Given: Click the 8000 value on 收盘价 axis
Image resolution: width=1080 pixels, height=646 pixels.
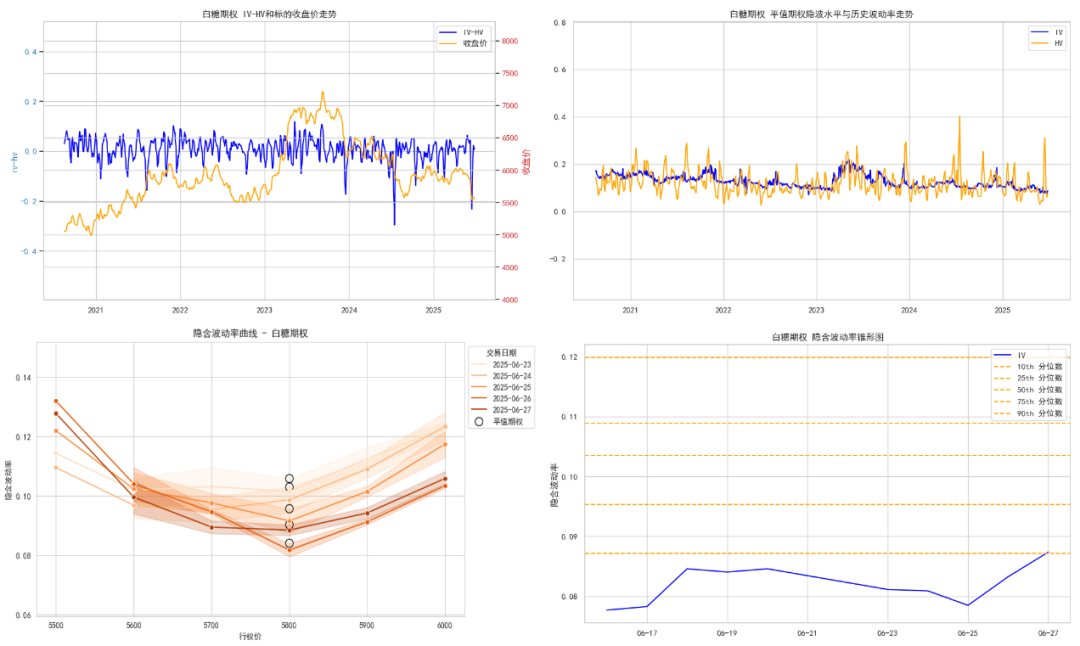Looking at the screenshot, I should tap(510, 41).
